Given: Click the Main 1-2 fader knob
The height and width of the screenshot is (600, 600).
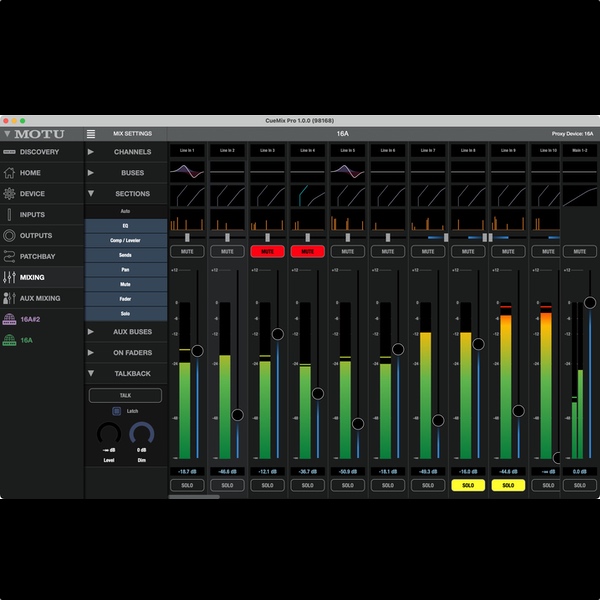Looking at the screenshot, I should point(590,303).
